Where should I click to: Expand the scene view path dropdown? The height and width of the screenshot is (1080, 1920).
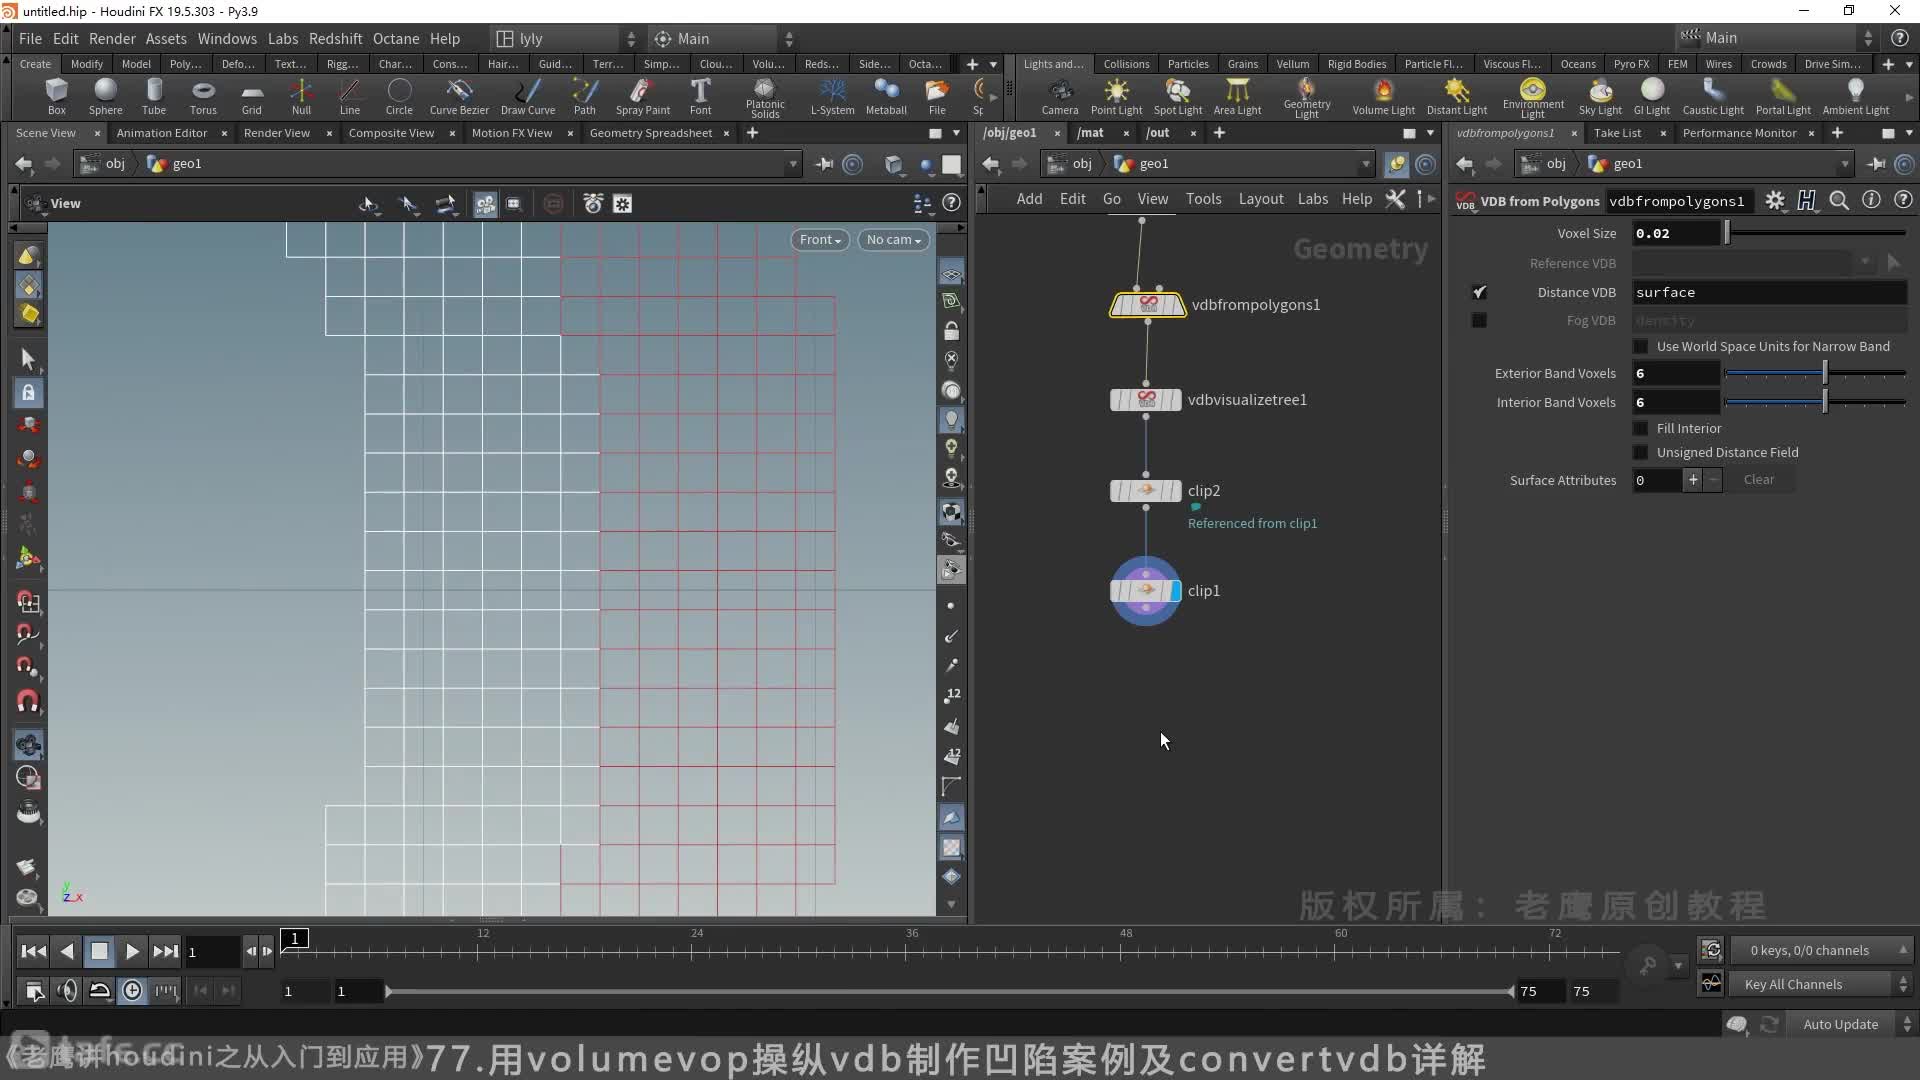click(793, 163)
